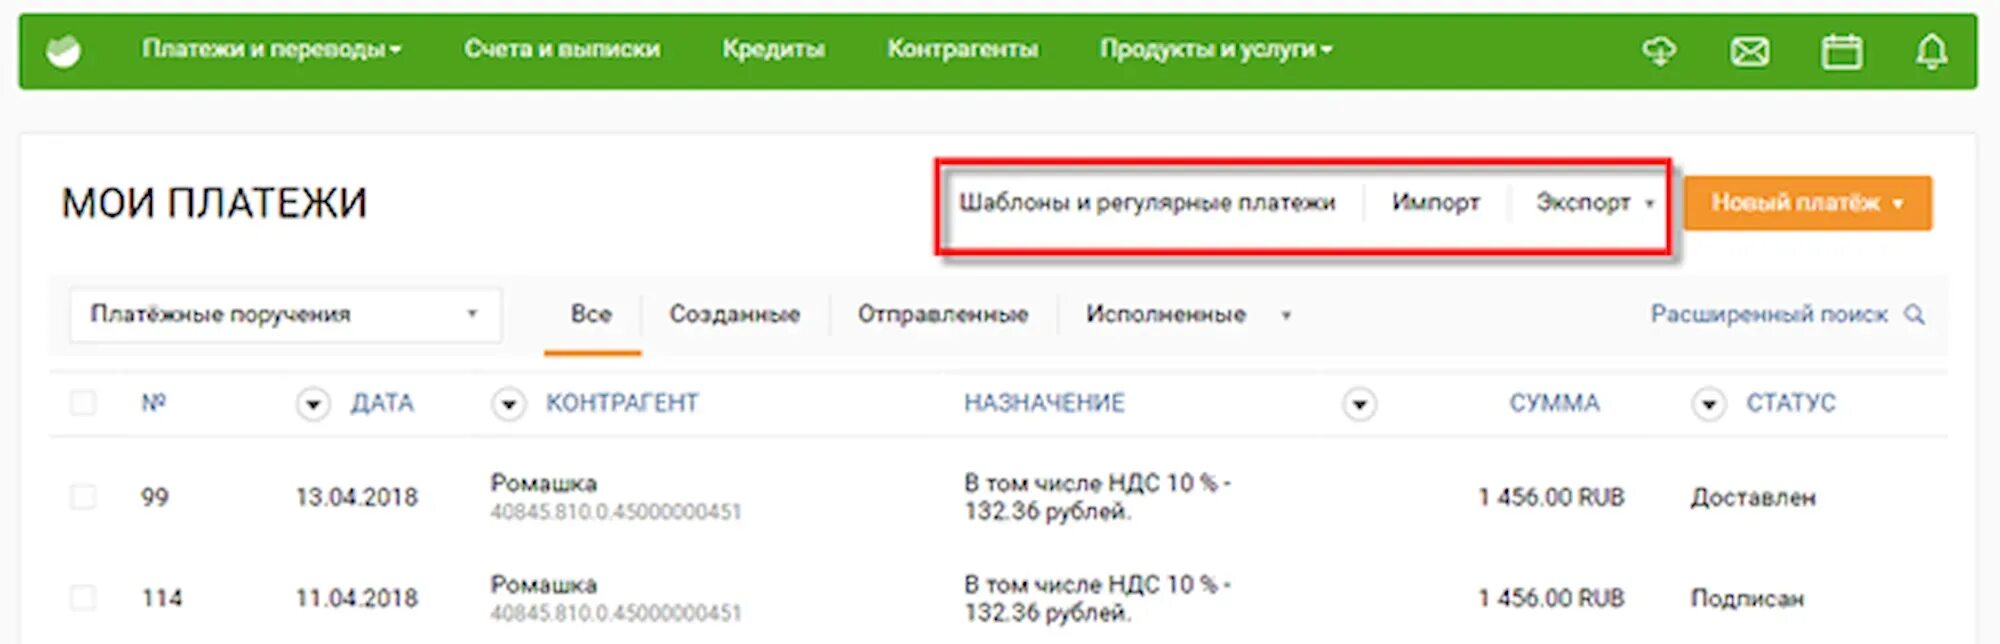Sort by СТАТУС column header
The image size is (2000, 644).
pyautogui.click(x=1791, y=403)
